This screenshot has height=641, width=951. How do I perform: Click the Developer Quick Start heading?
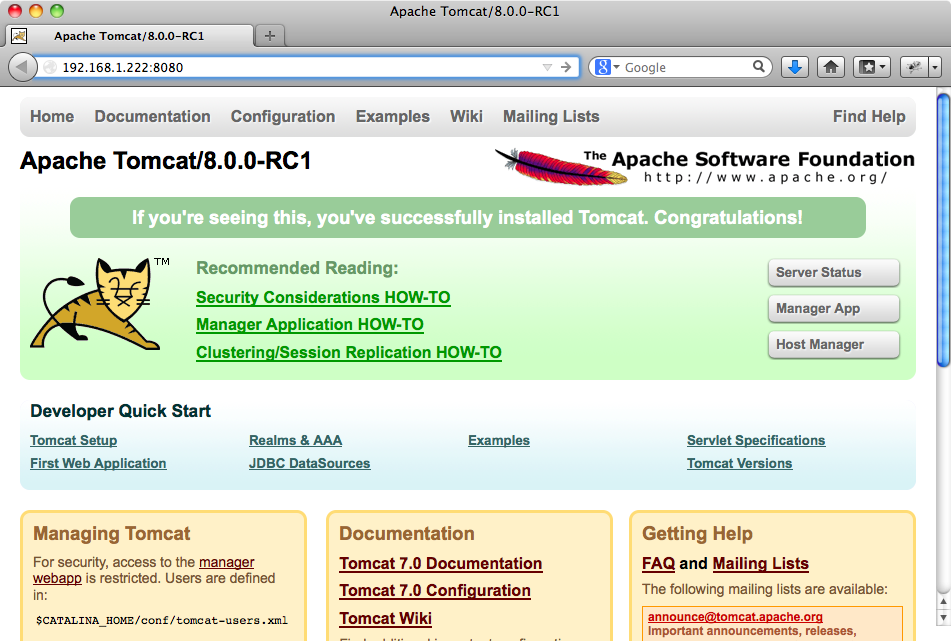point(121,411)
